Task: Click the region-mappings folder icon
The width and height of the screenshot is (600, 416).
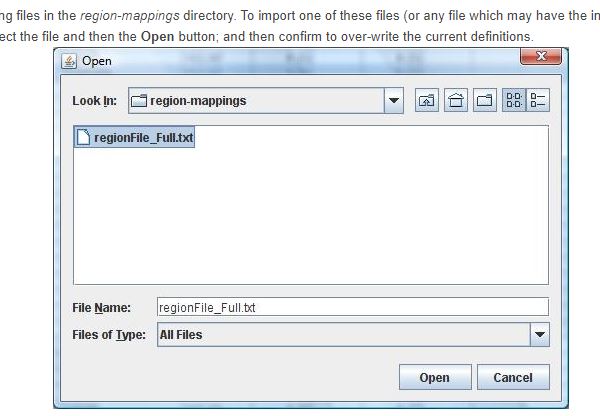Action: click(139, 101)
